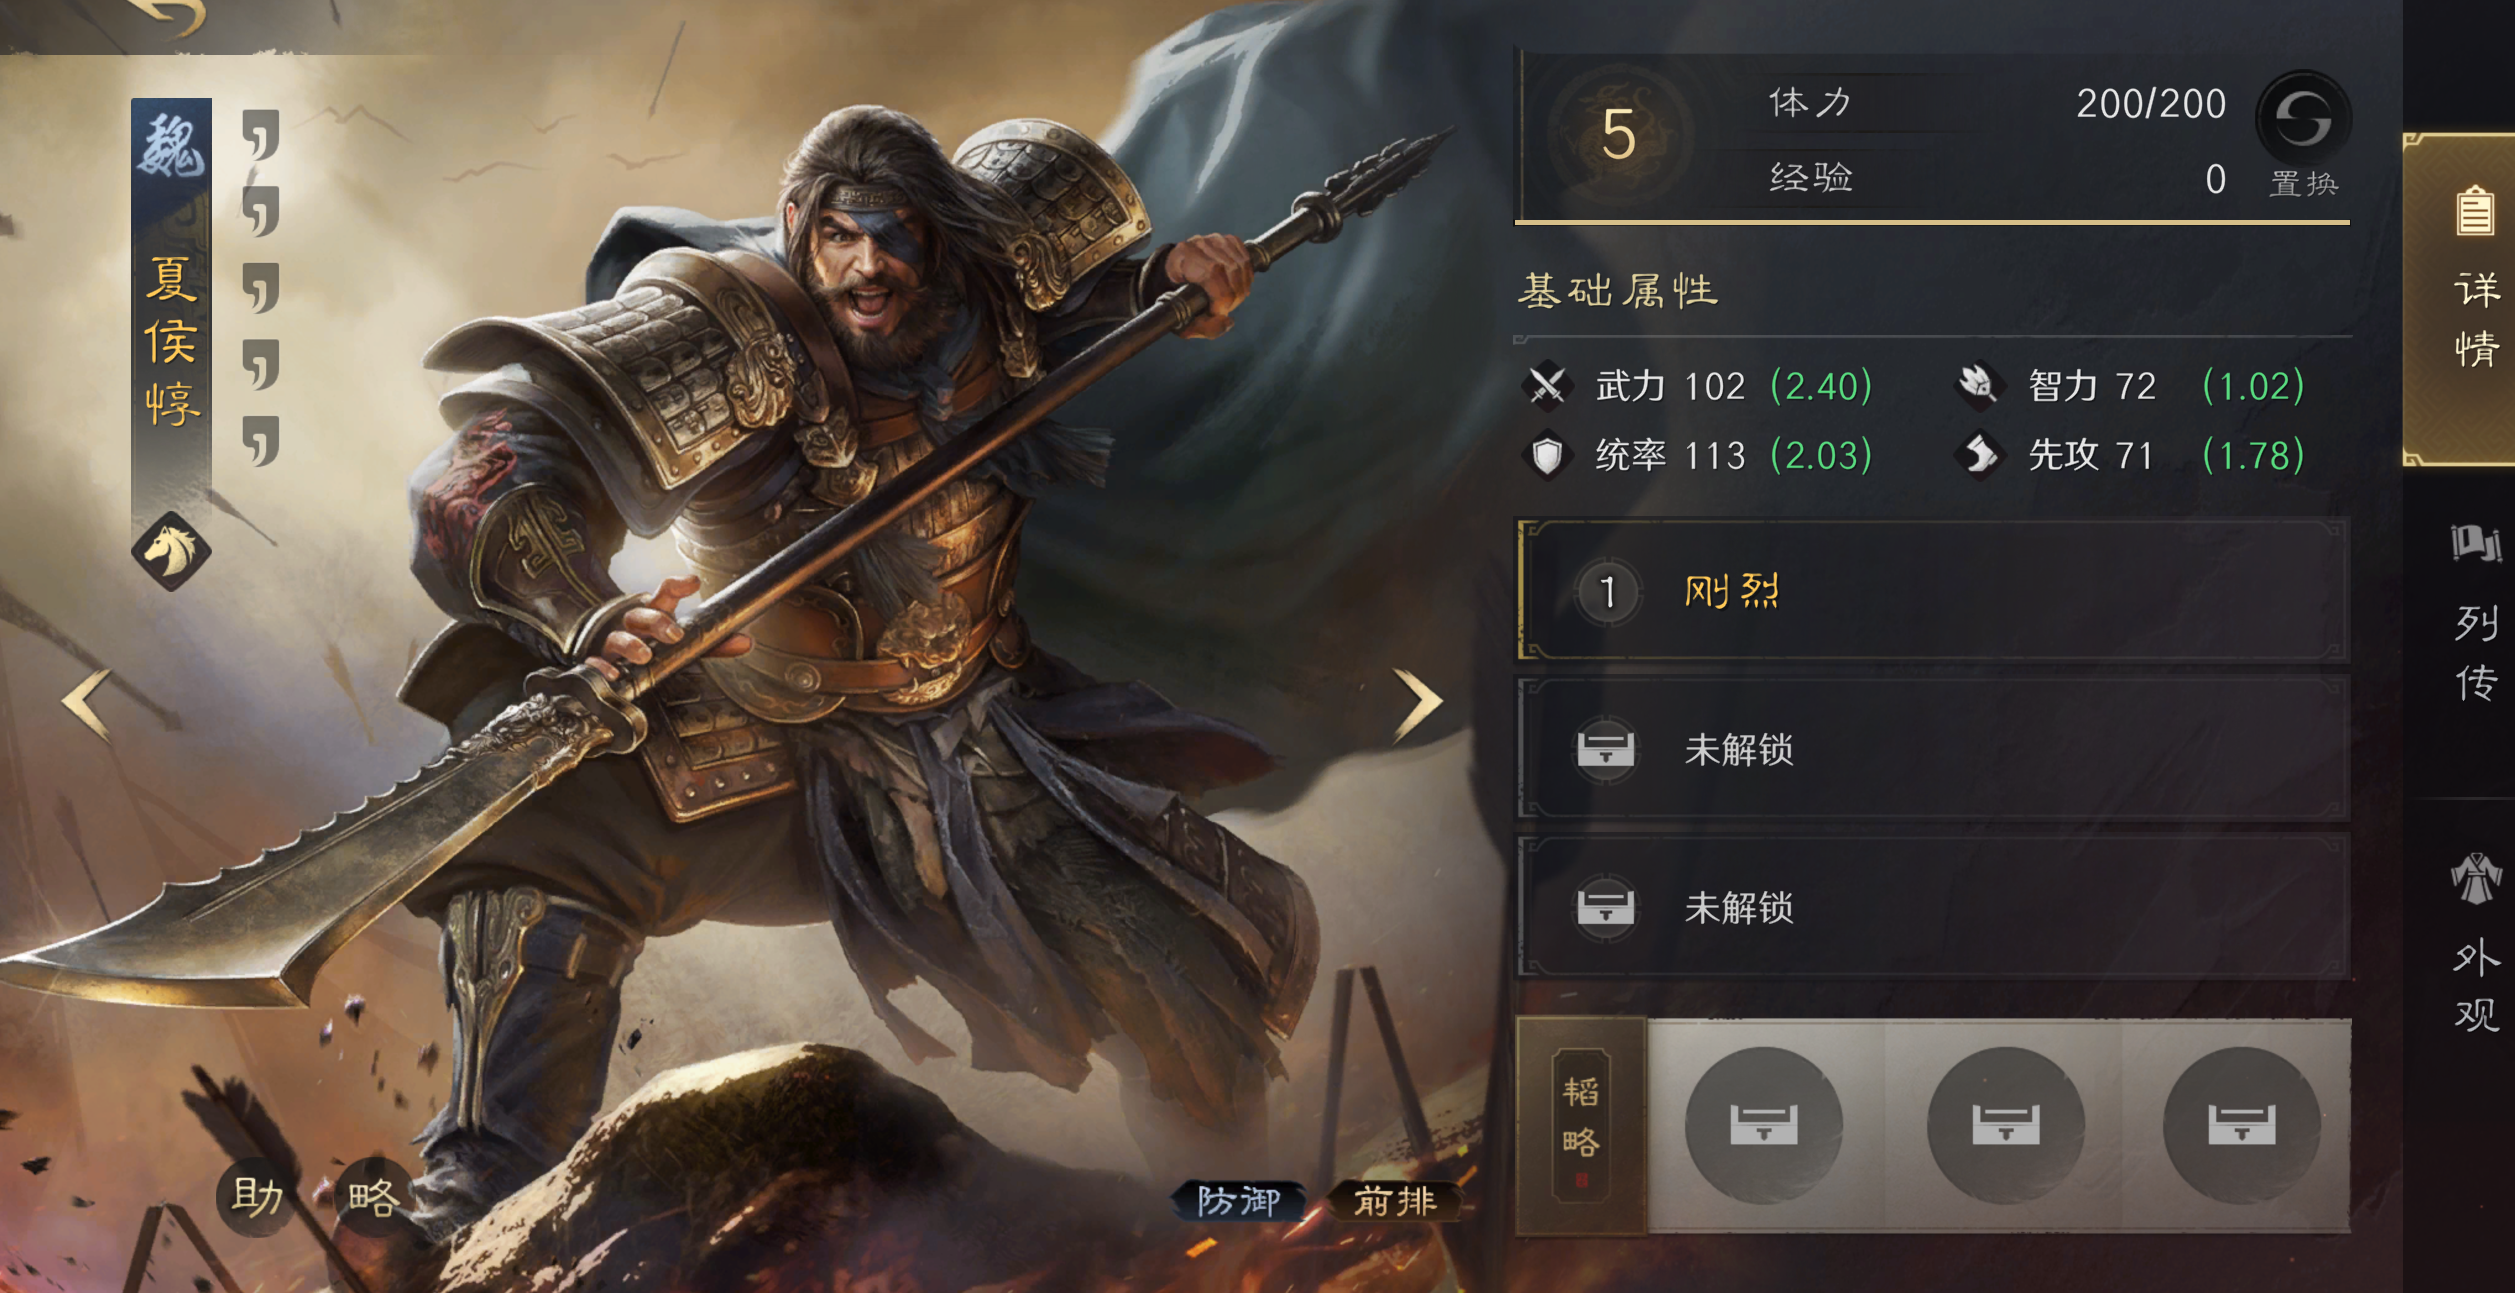Click the 置换 swap circular icon

[2303, 118]
